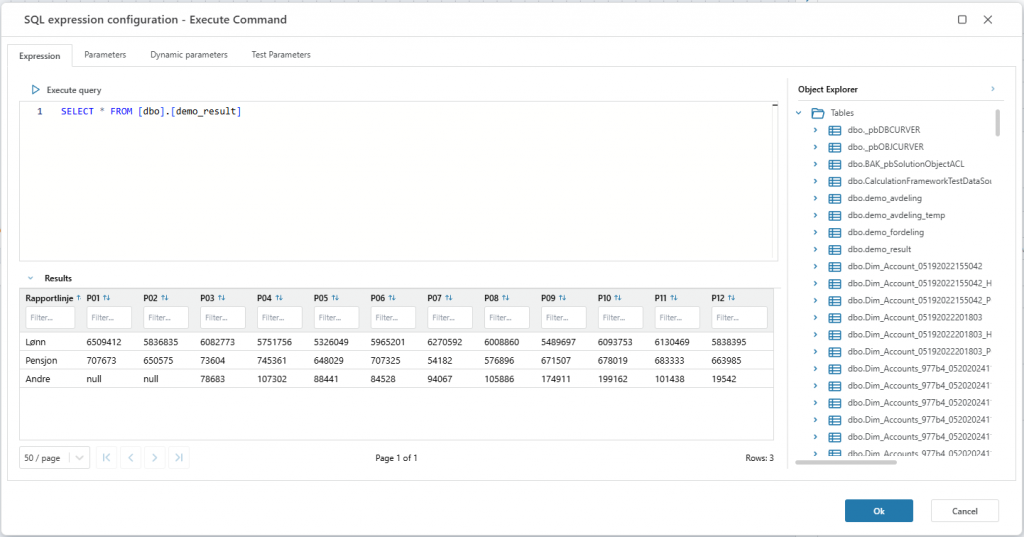Toggle sort on the Rapportlinje column
This screenshot has width=1024, height=537.
[79, 298]
